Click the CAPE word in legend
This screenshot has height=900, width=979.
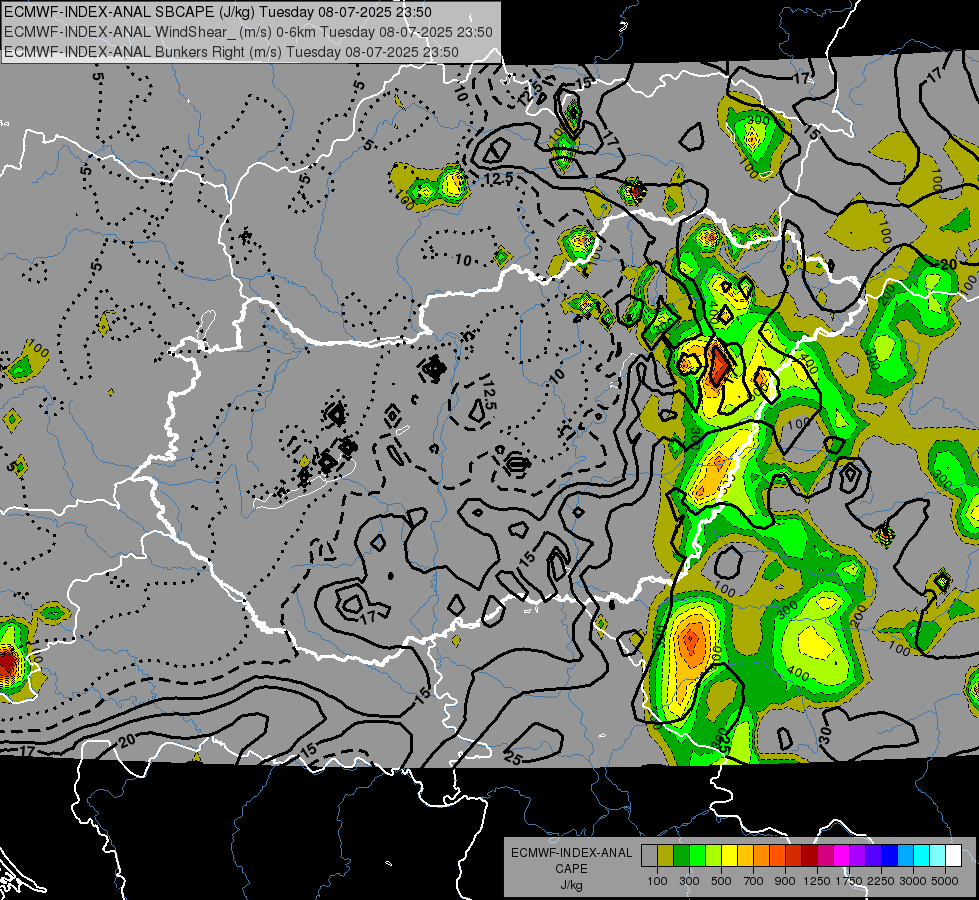571,869
